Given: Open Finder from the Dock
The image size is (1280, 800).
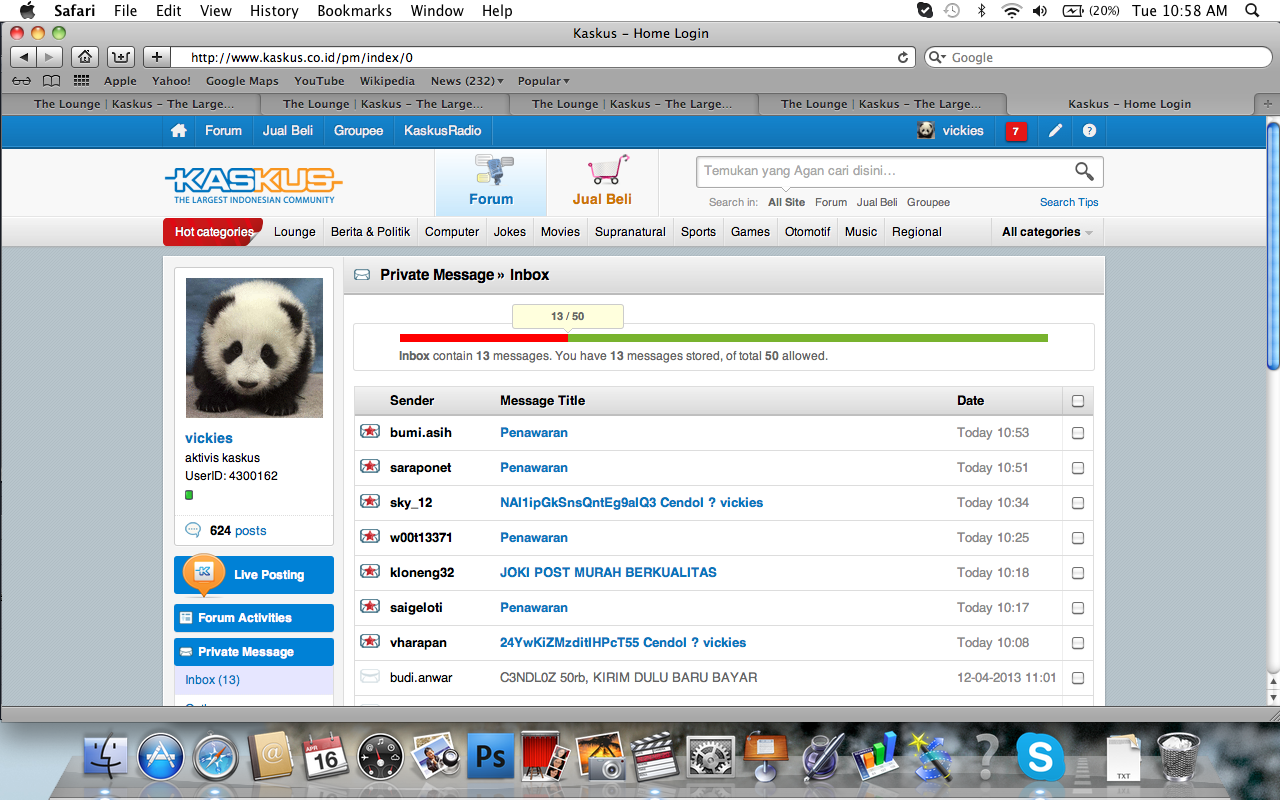Looking at the screenshot, I should tap(105, 757).
